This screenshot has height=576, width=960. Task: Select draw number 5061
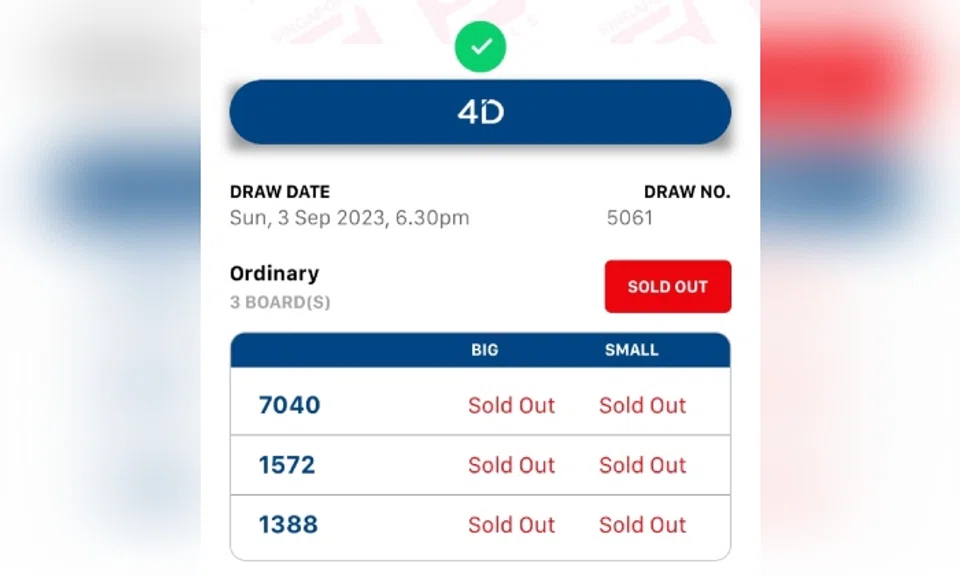pos(630,217)
